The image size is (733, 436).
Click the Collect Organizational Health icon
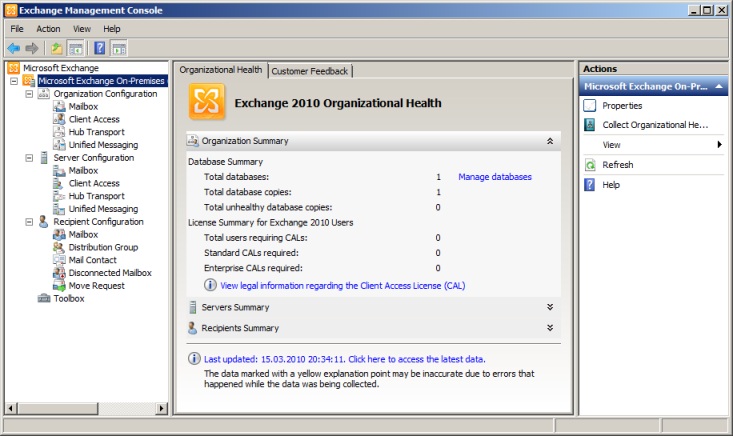590,125
